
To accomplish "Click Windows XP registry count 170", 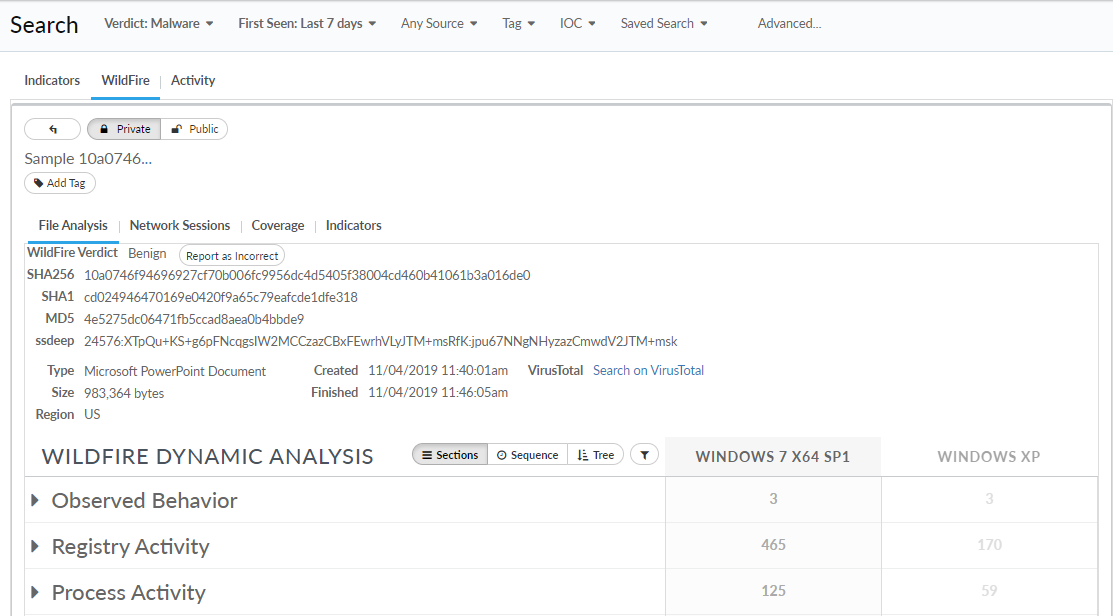I will tap(989, 545).
